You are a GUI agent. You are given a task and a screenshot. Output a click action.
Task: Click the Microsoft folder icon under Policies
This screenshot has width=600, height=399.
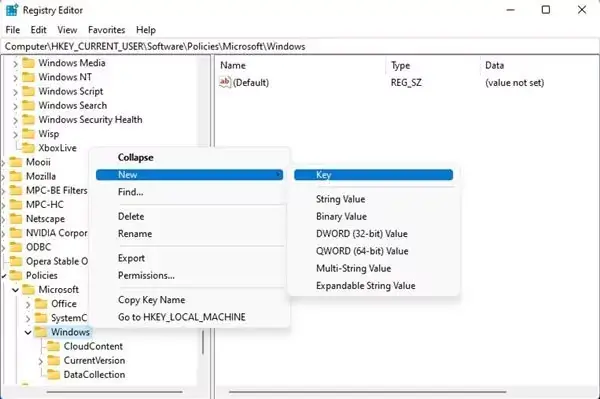tap(28, 289)
